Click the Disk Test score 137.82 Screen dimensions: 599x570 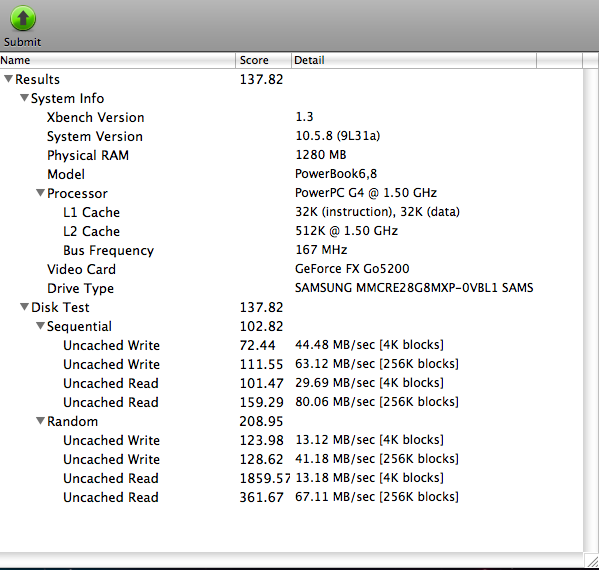[261, 307]
